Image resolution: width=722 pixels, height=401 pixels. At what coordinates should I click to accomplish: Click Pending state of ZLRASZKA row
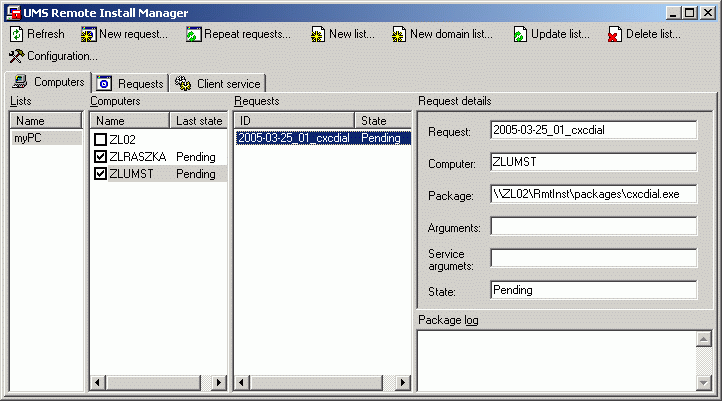click(196, 157)
